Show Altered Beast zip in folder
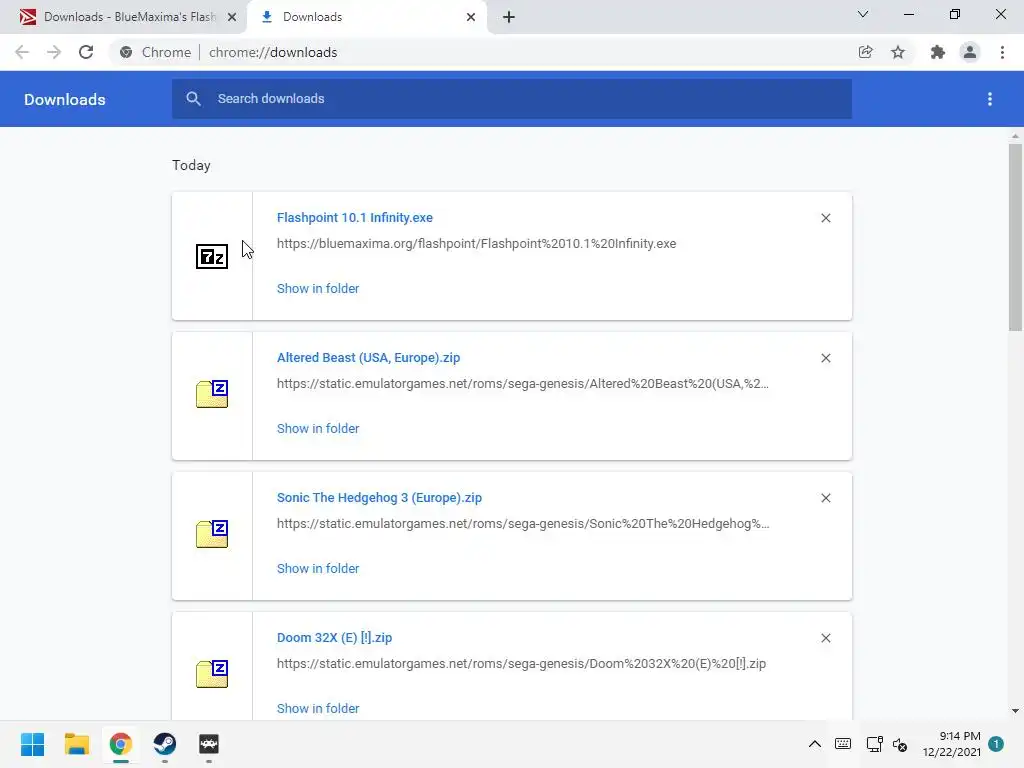 [x=318, y=428]
